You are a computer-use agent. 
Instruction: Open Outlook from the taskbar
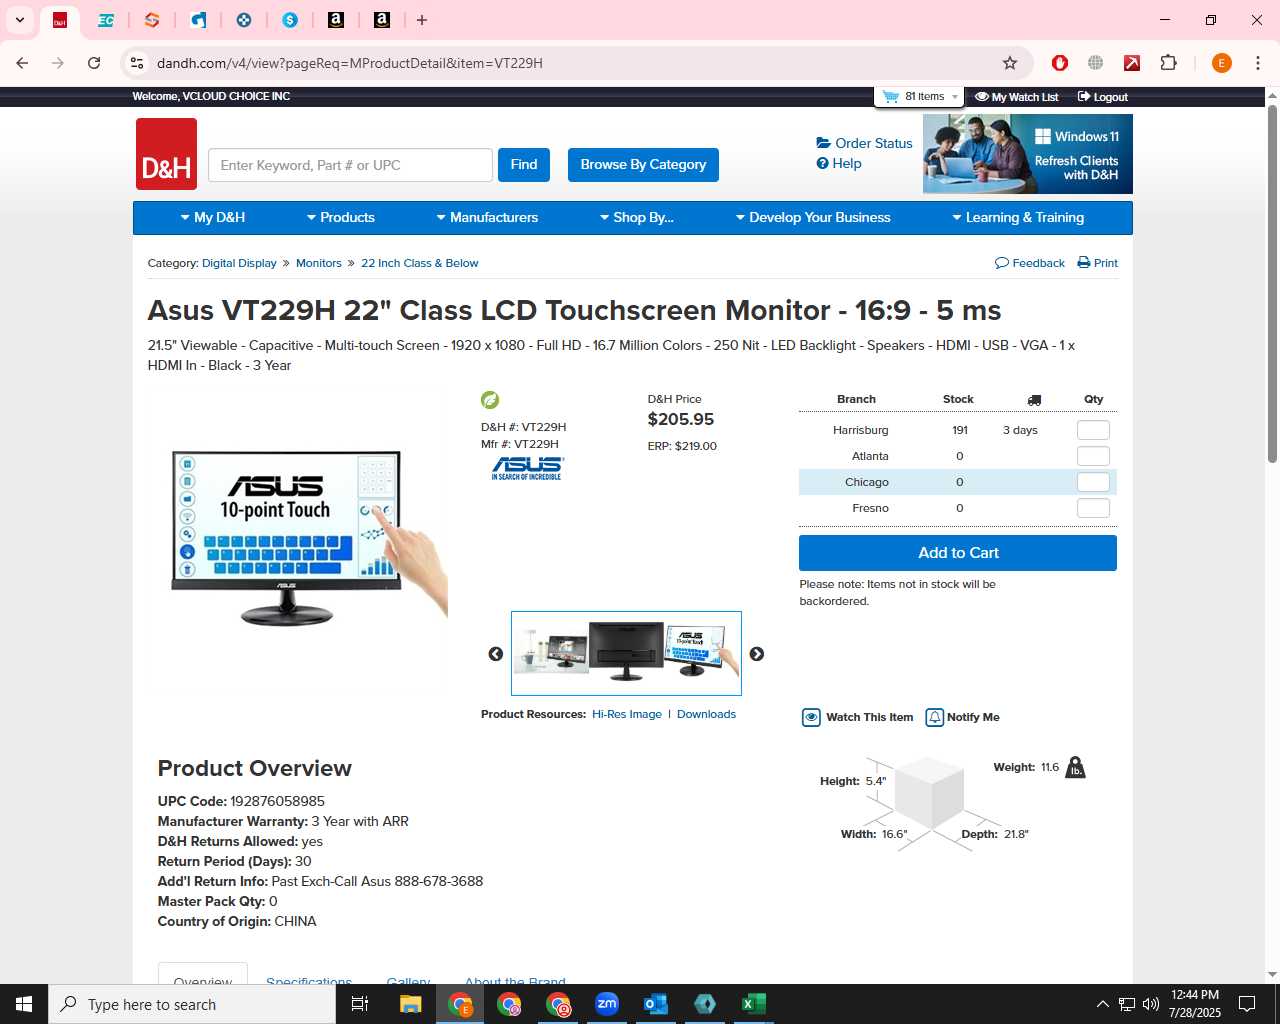point(656,1004)
